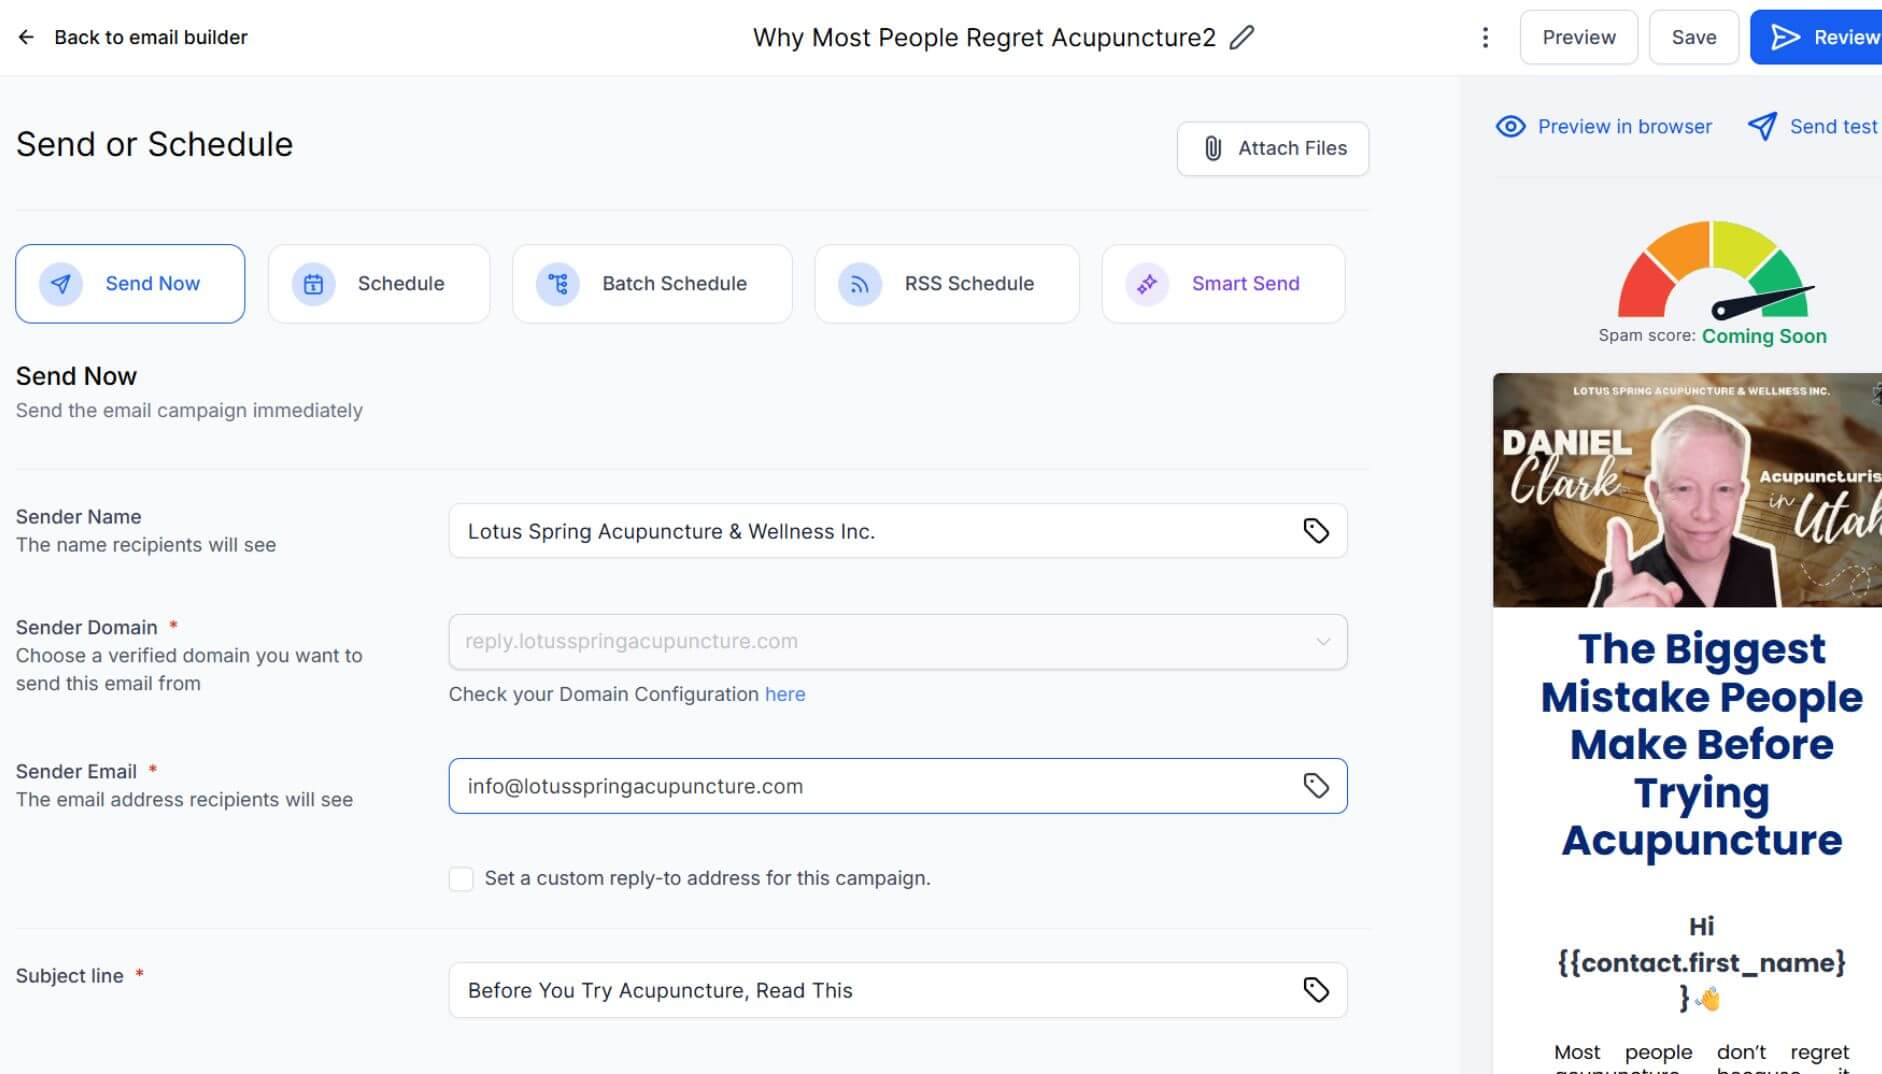Click the spam score gauge

(1714, 272)
